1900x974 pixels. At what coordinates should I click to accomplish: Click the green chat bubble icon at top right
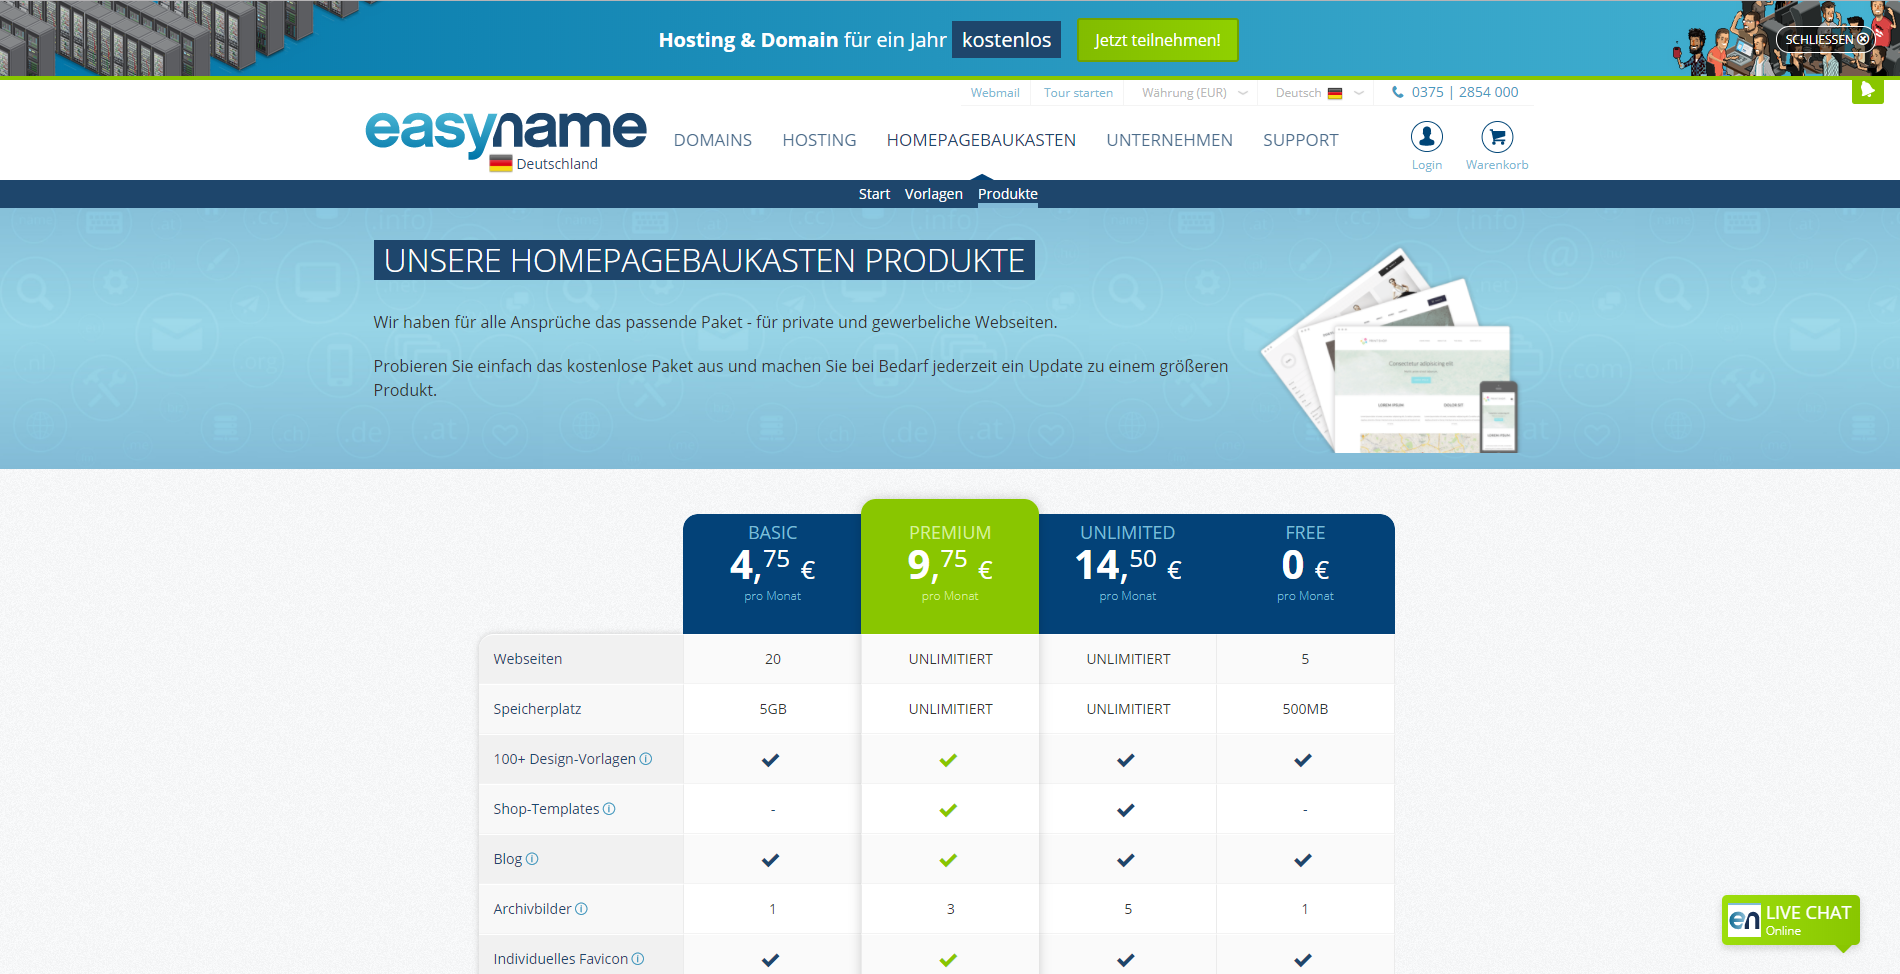click(x=1867, y=90)
